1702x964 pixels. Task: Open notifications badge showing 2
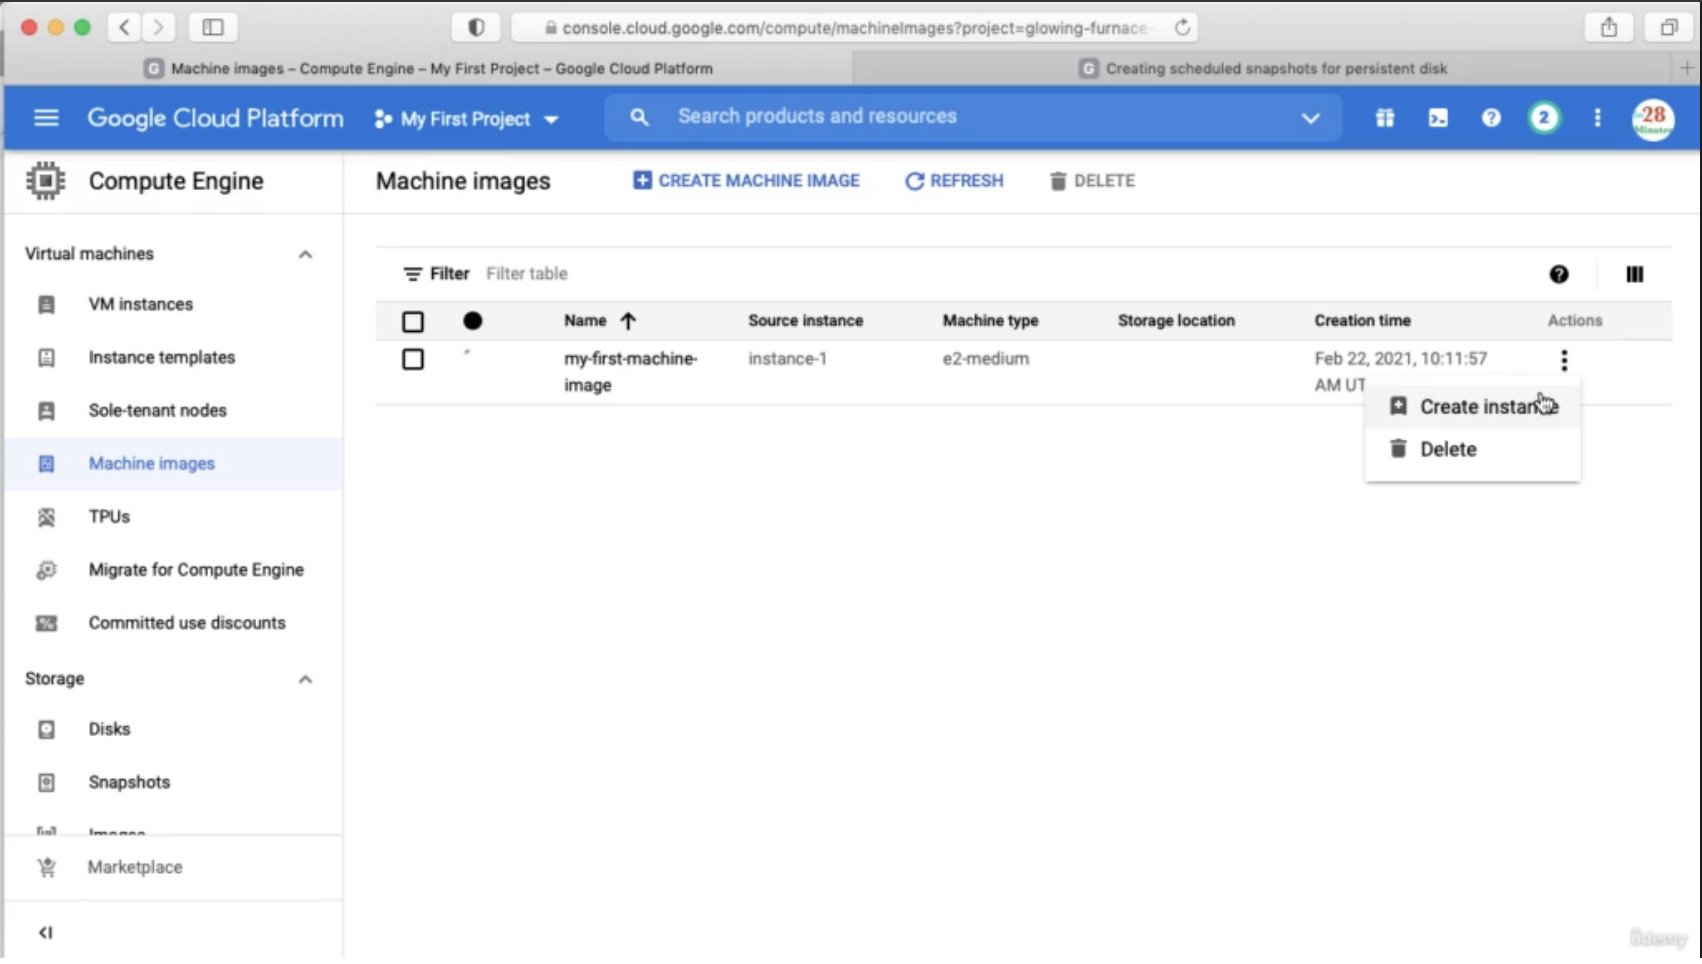pyautogui.click(x=1544, y=118)
